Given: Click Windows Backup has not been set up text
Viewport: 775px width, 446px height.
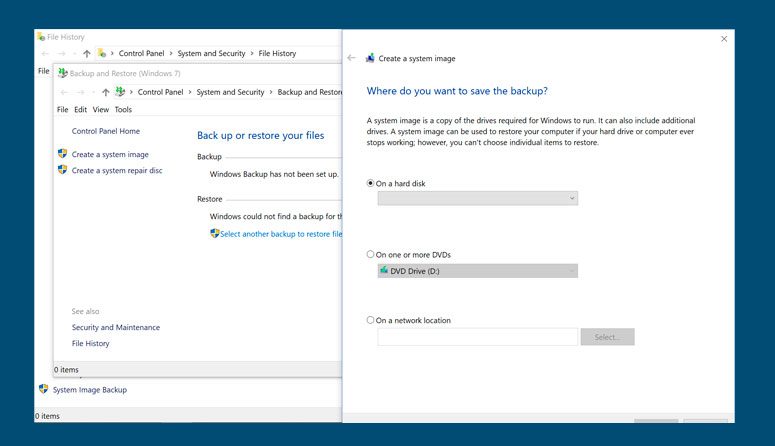Looking at the screenshot, I should coord(274,174).
